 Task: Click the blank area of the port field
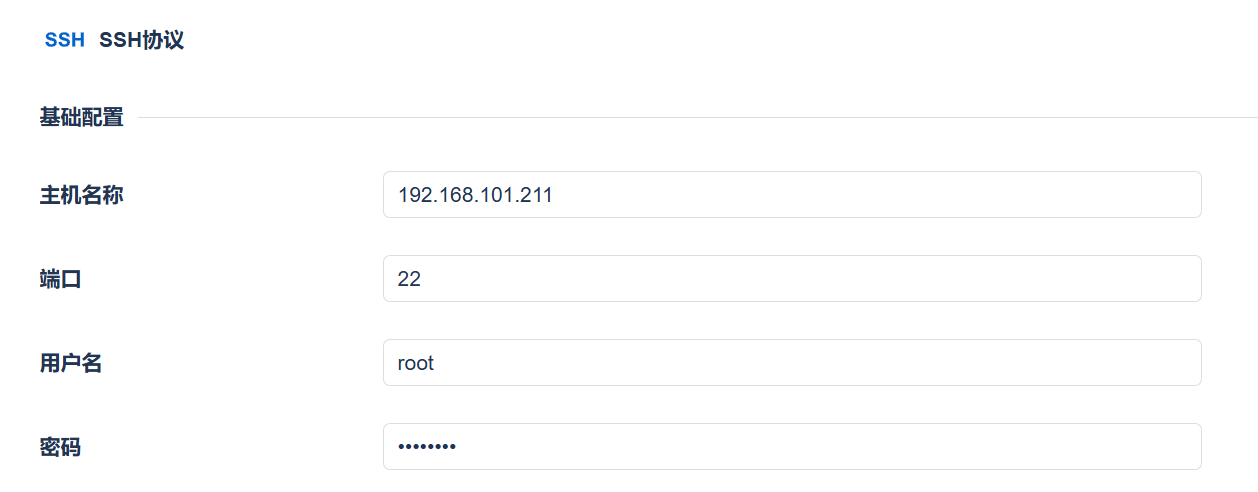pos(810,278)
